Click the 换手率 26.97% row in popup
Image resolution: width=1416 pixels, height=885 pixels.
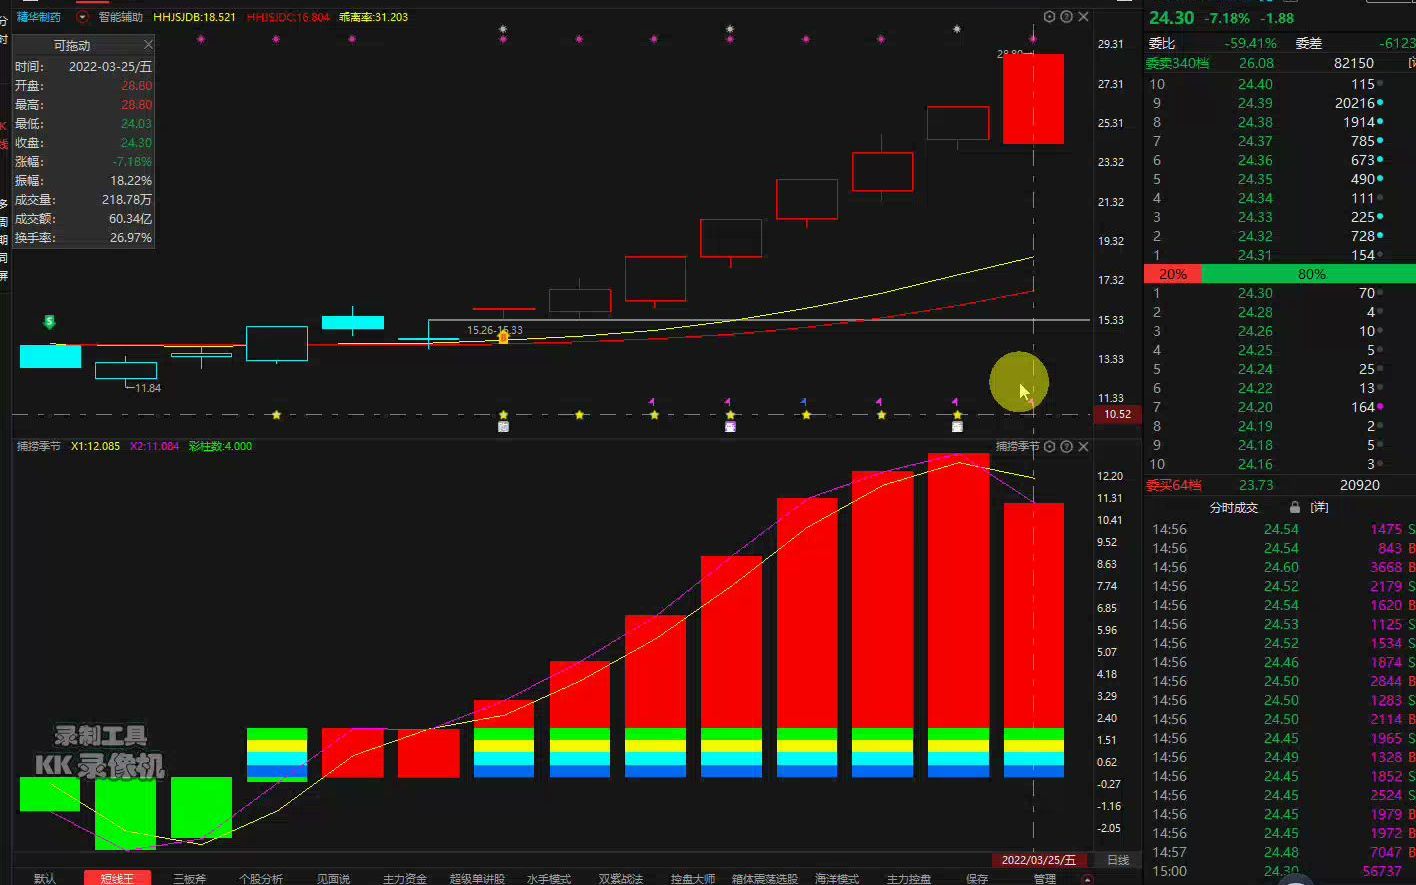[x=83, y=238]
